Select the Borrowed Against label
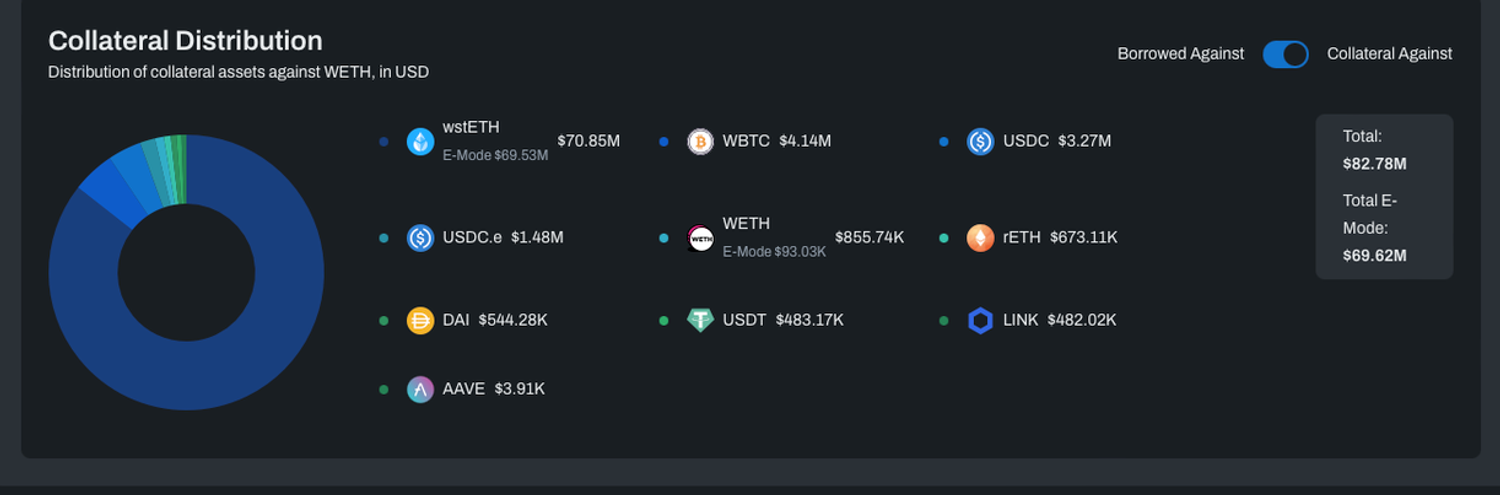The height and width of the screenshot is (495, 1500). coord(1180,54)
